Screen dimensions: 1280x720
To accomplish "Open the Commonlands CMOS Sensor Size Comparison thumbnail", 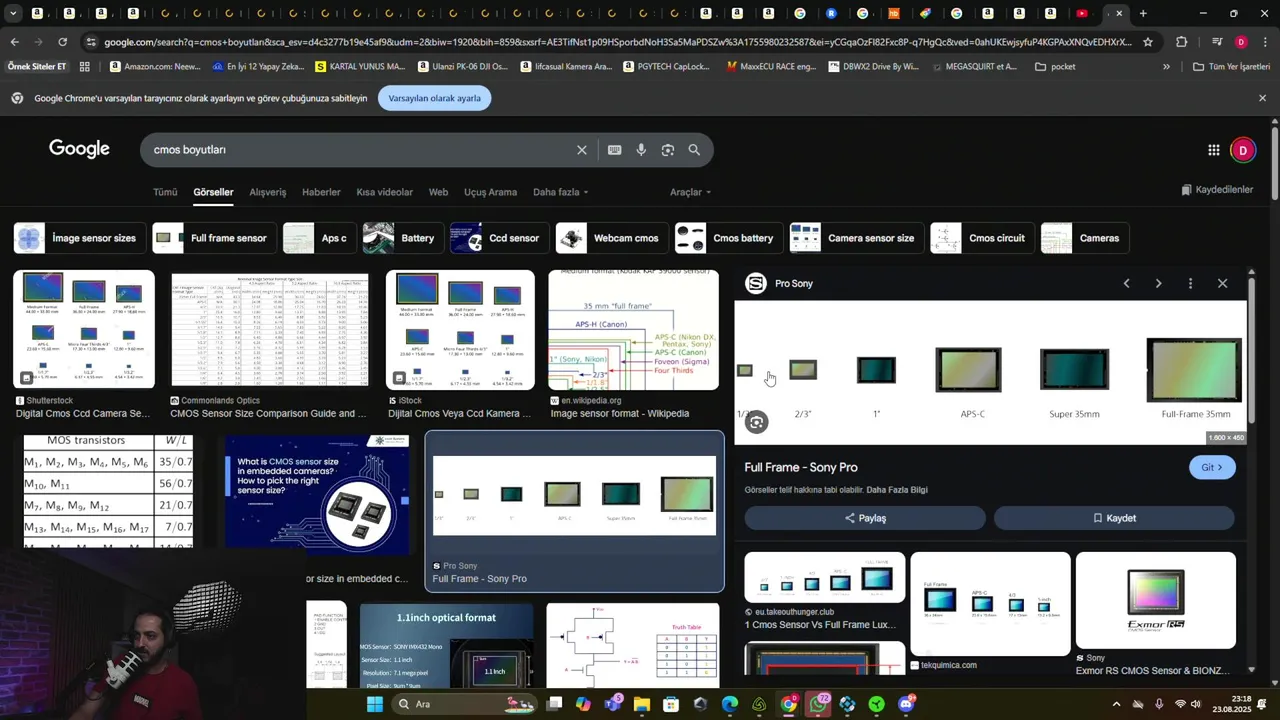I will coord(269,329).
